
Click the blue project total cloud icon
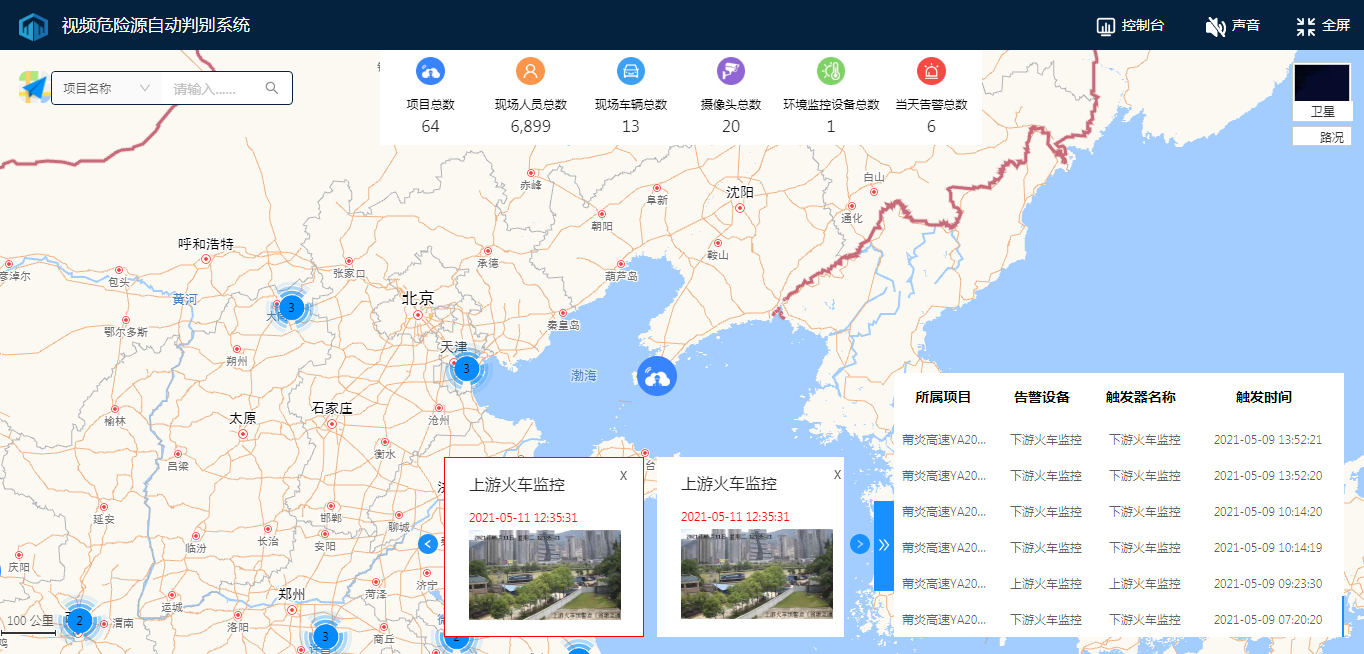(x=430, y=71)
